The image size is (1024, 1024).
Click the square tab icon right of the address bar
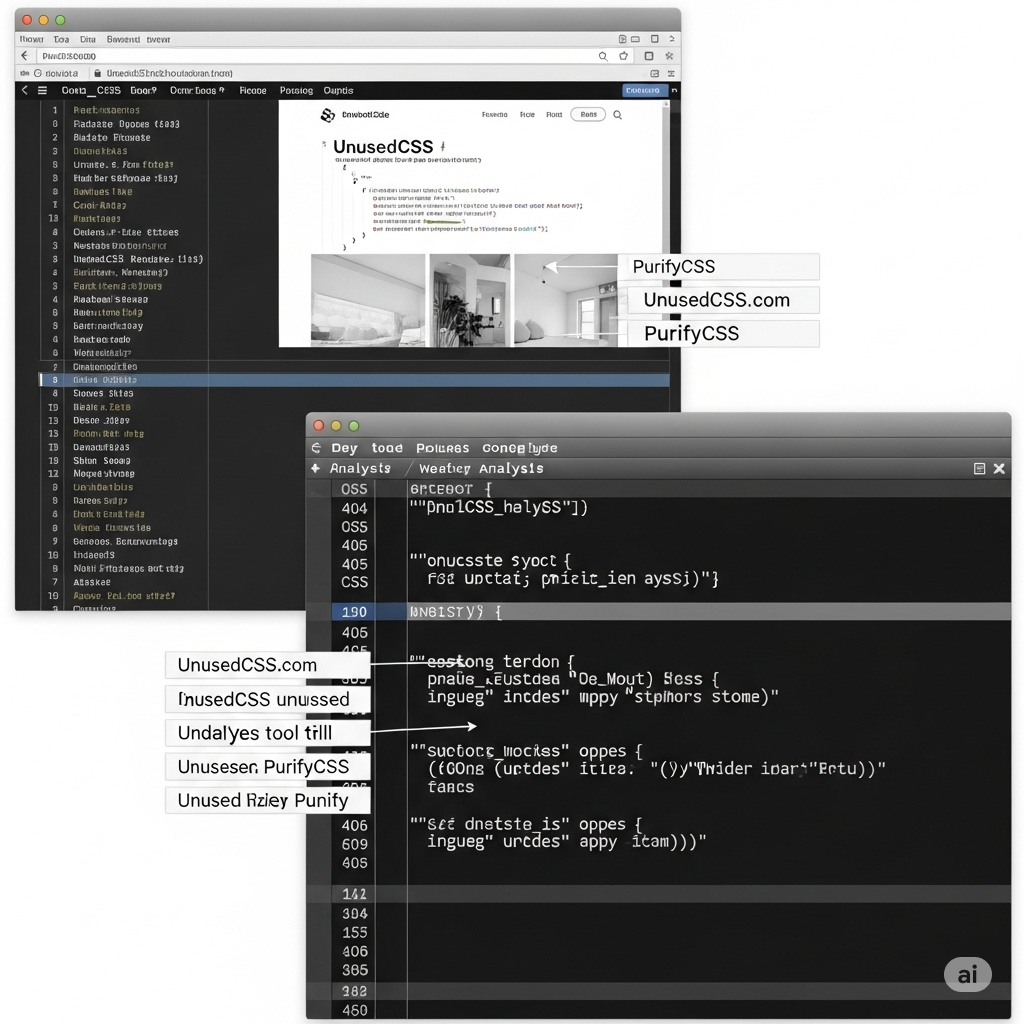pos(648,56)
